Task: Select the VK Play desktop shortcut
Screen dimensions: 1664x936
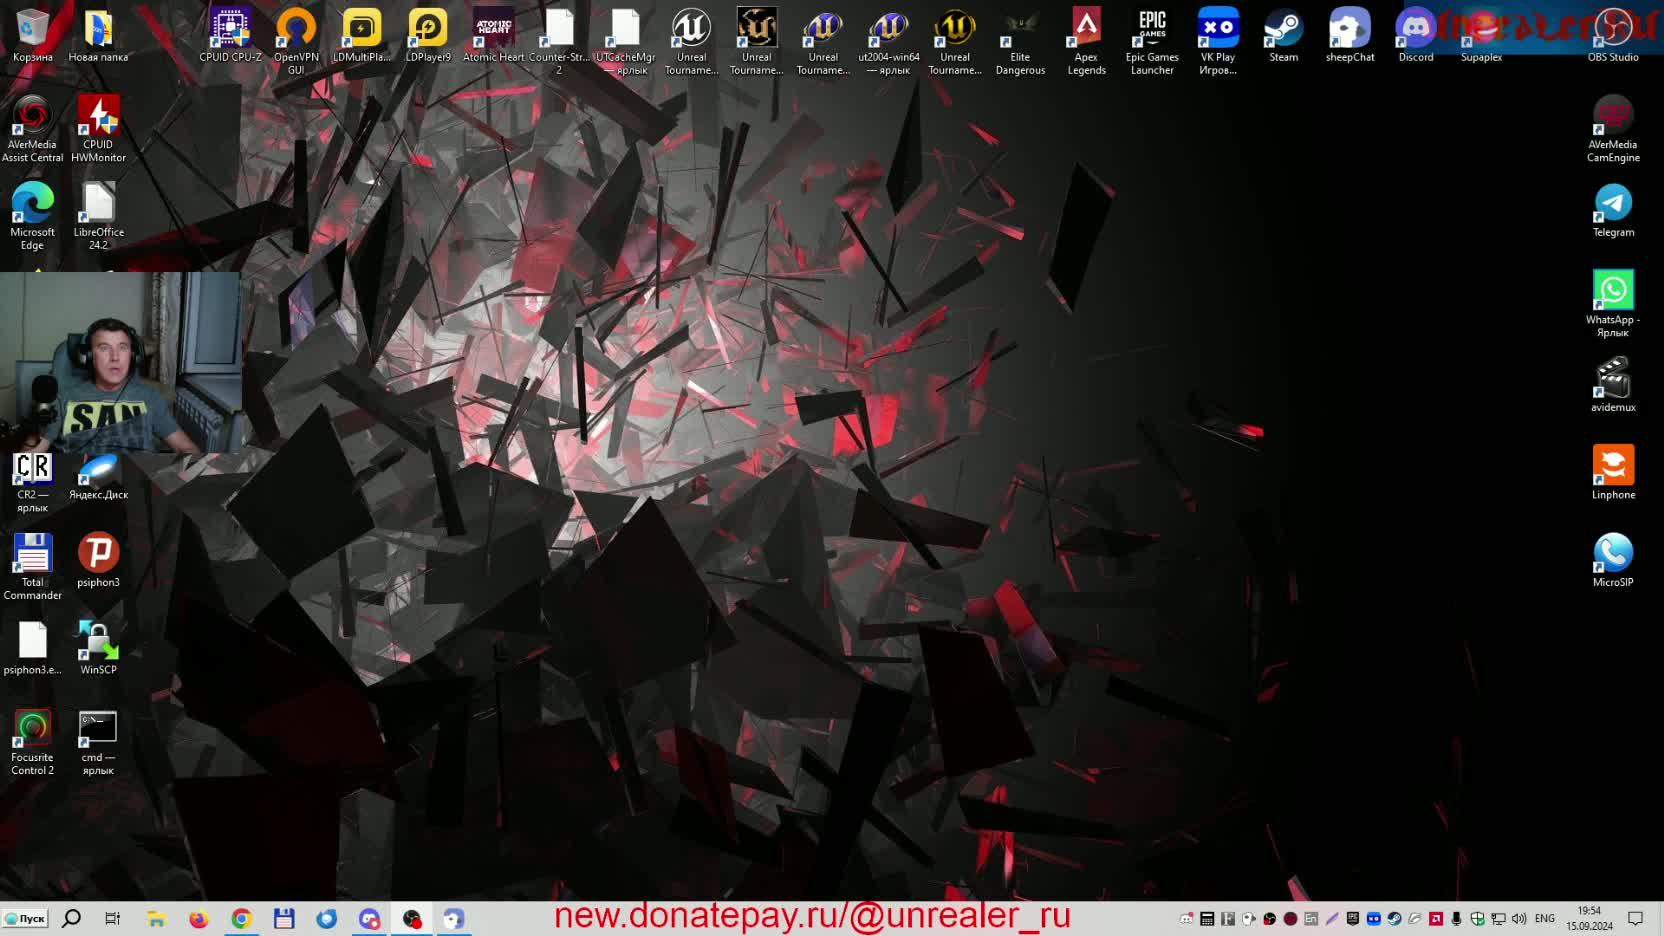Action: [1218, 41]
